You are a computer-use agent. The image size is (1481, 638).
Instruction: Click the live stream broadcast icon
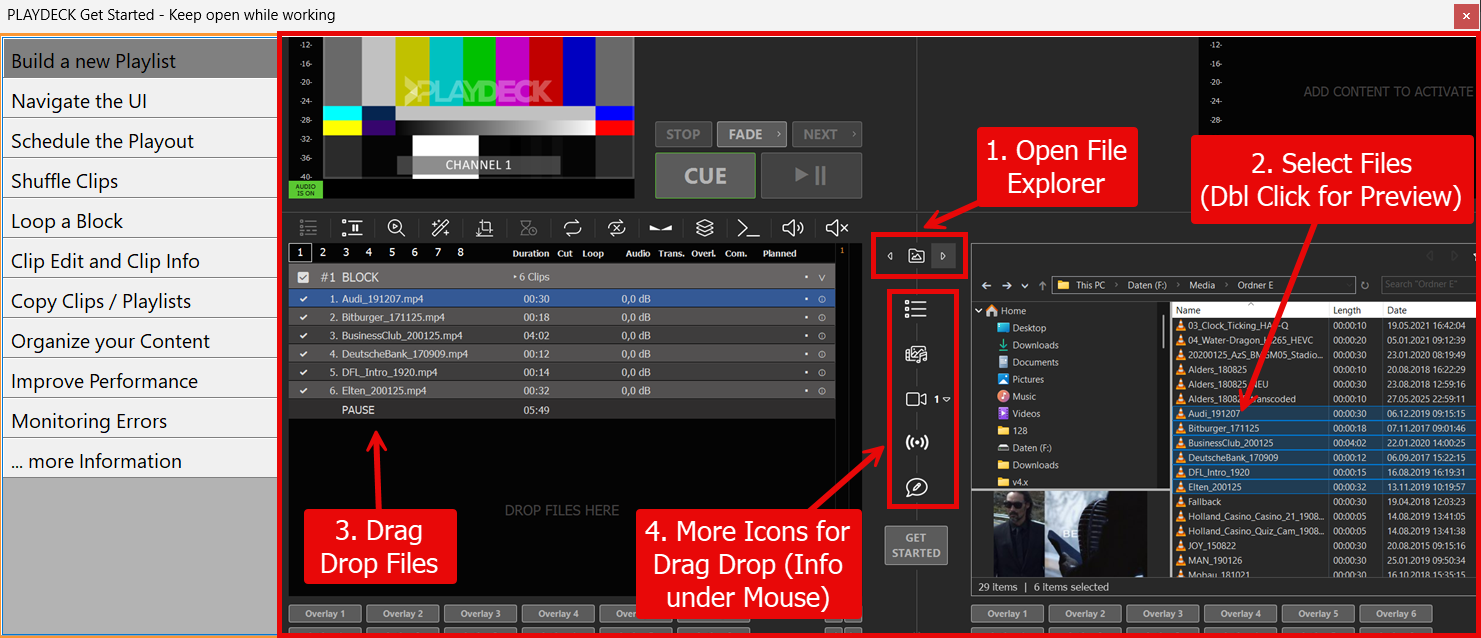coord(916,442)
